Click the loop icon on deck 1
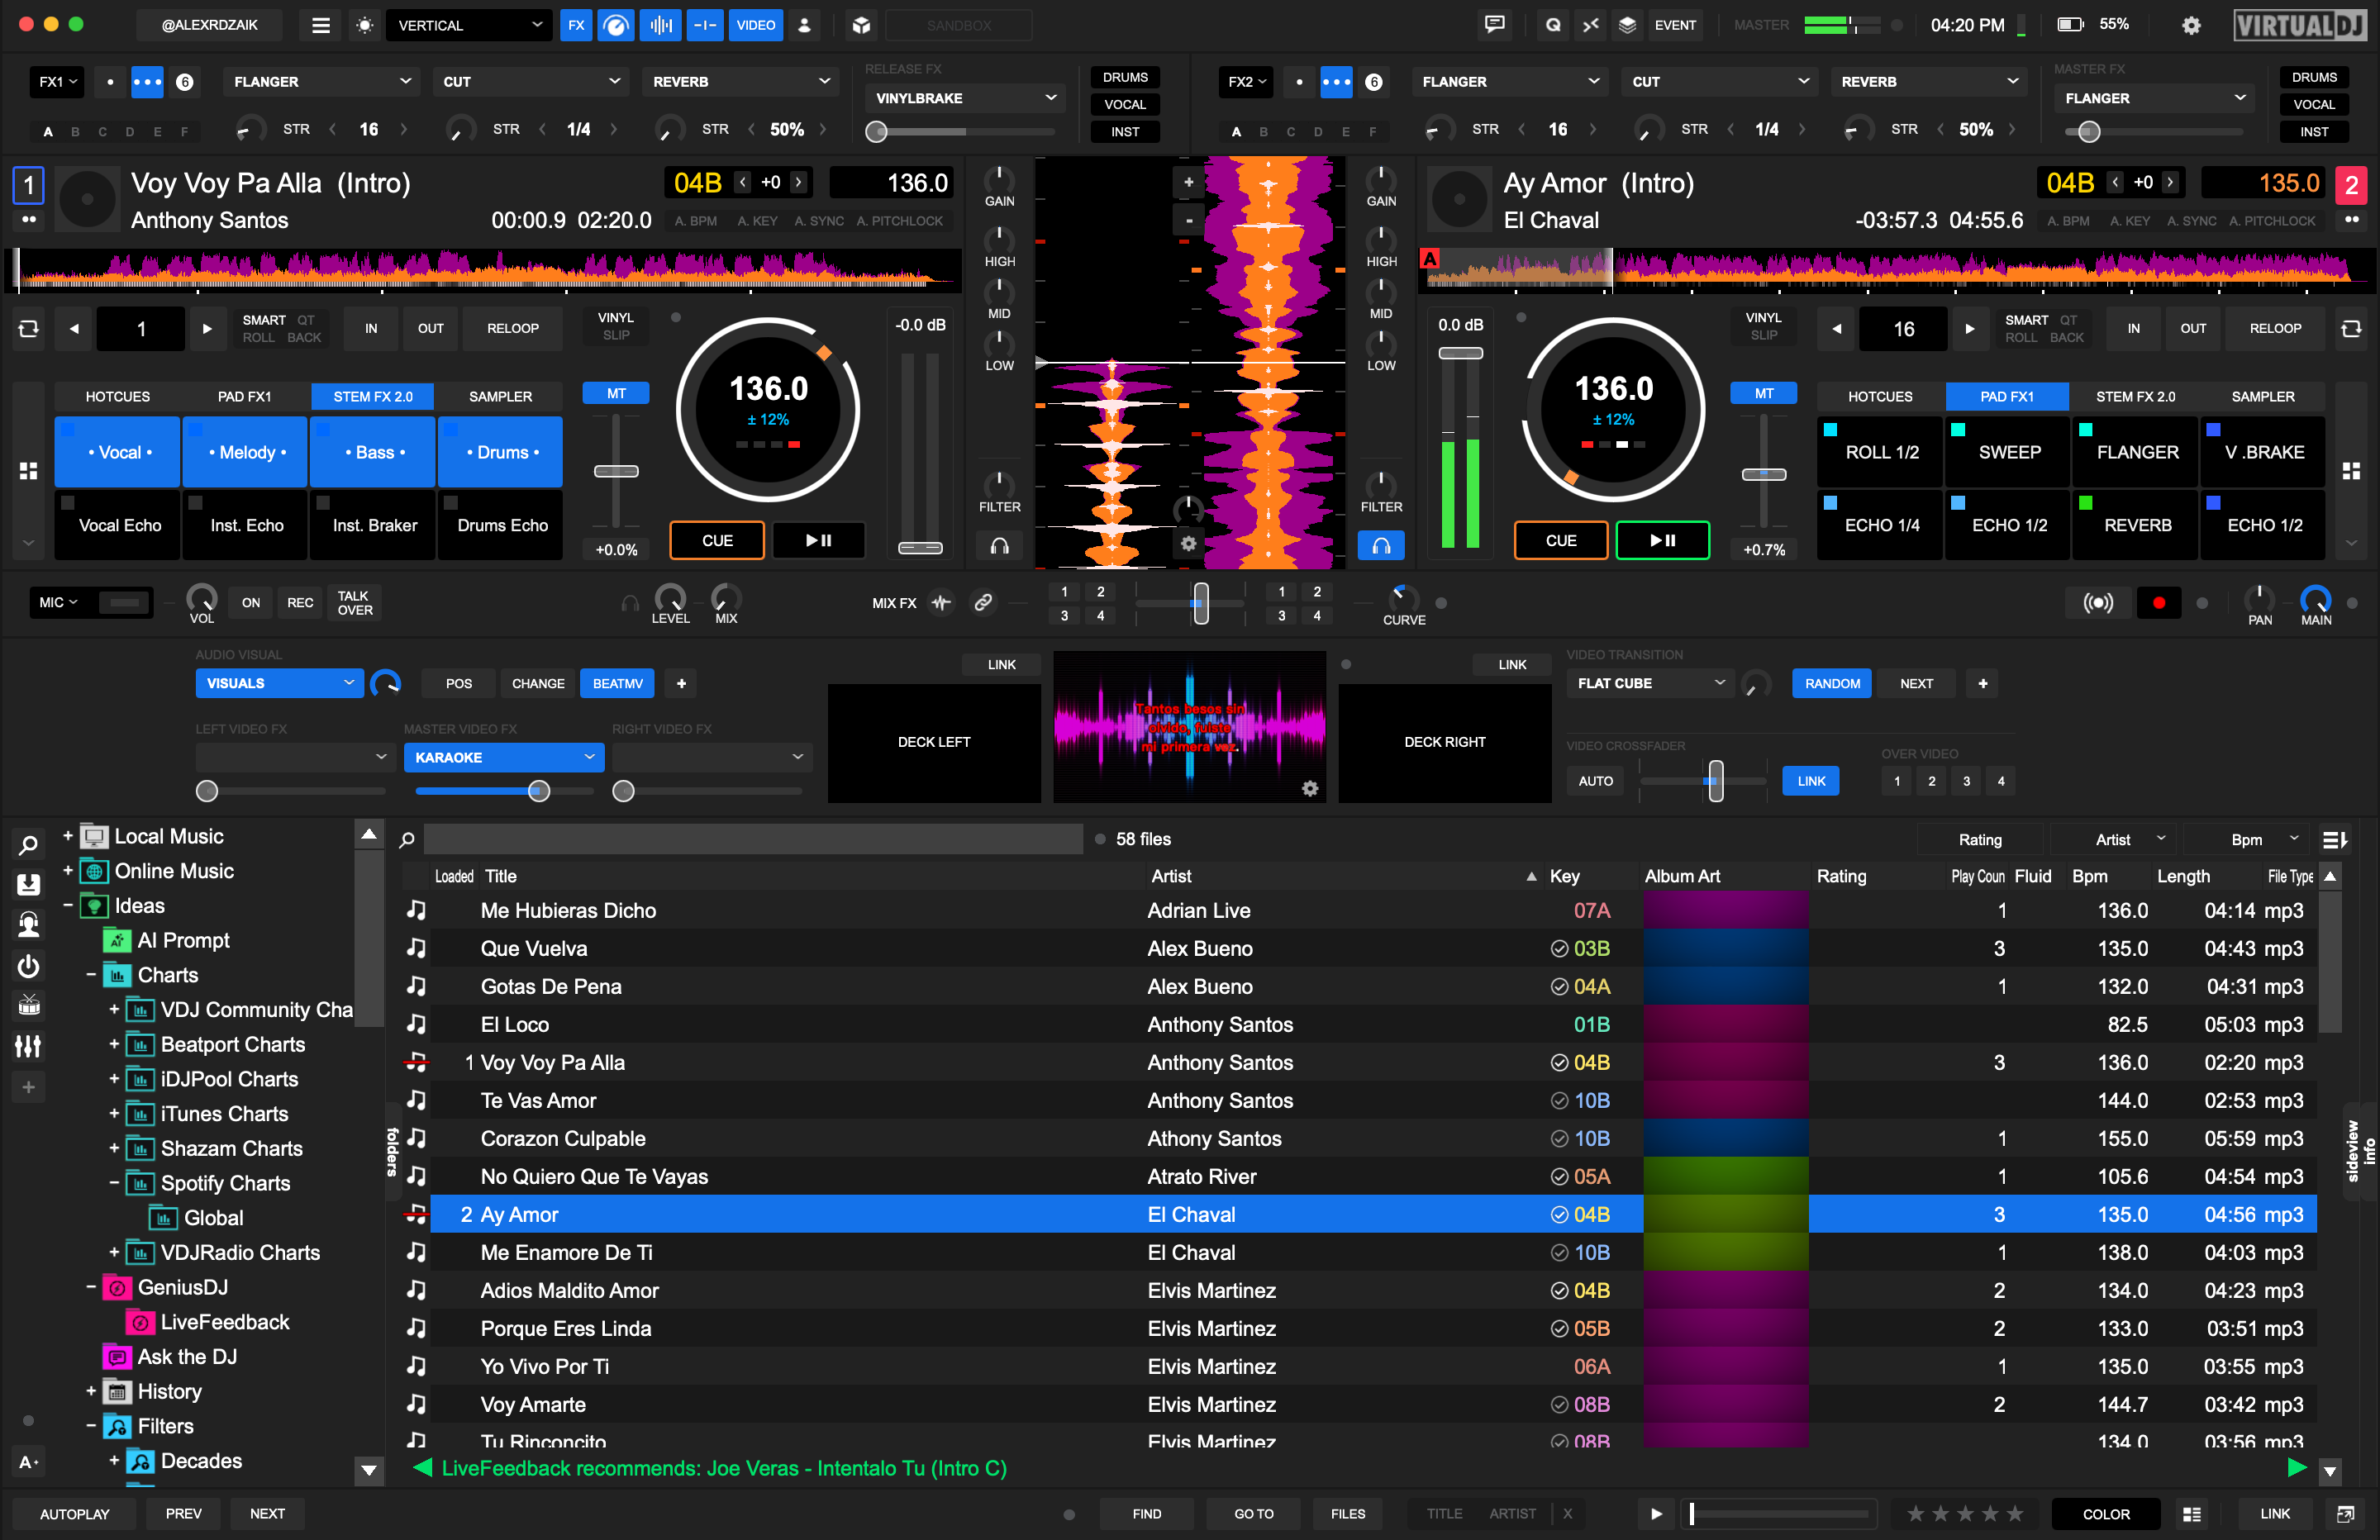This screenshot has height=1540, width=2380. pos(29,328)
